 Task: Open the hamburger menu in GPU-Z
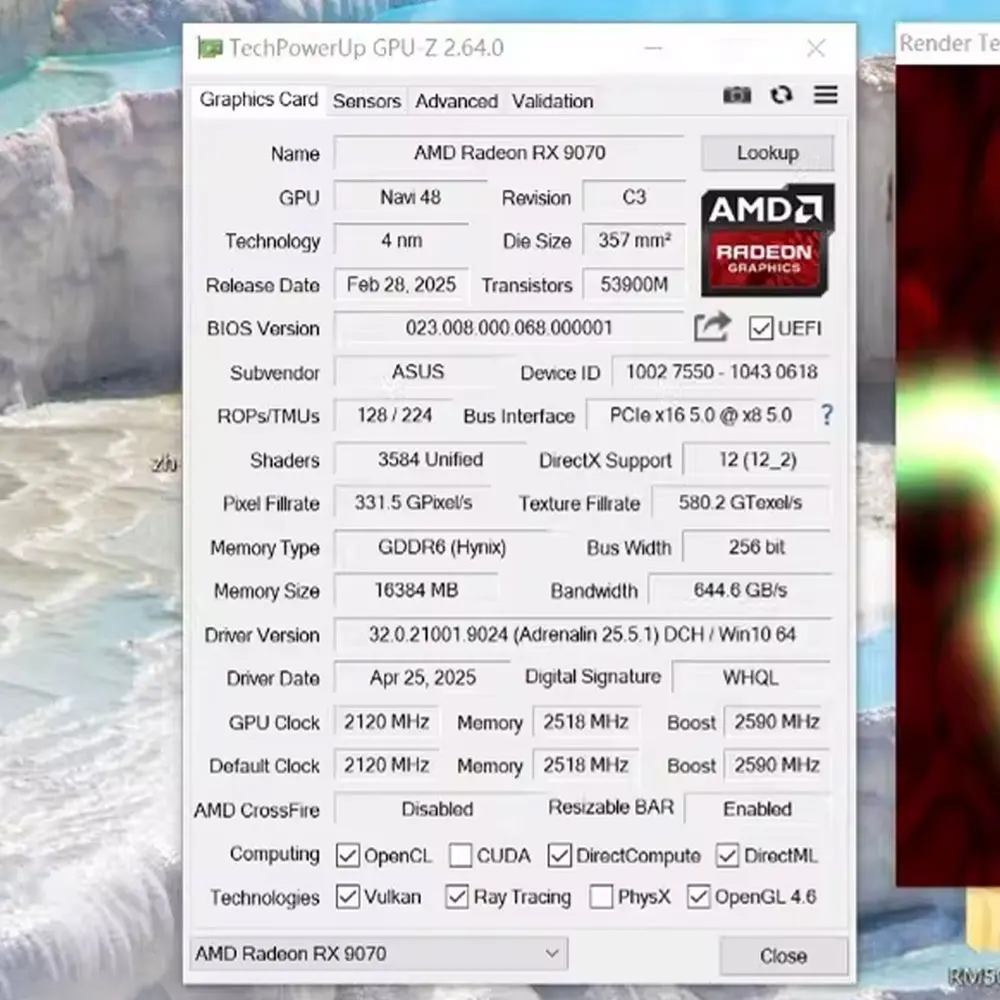pos(825,95)
